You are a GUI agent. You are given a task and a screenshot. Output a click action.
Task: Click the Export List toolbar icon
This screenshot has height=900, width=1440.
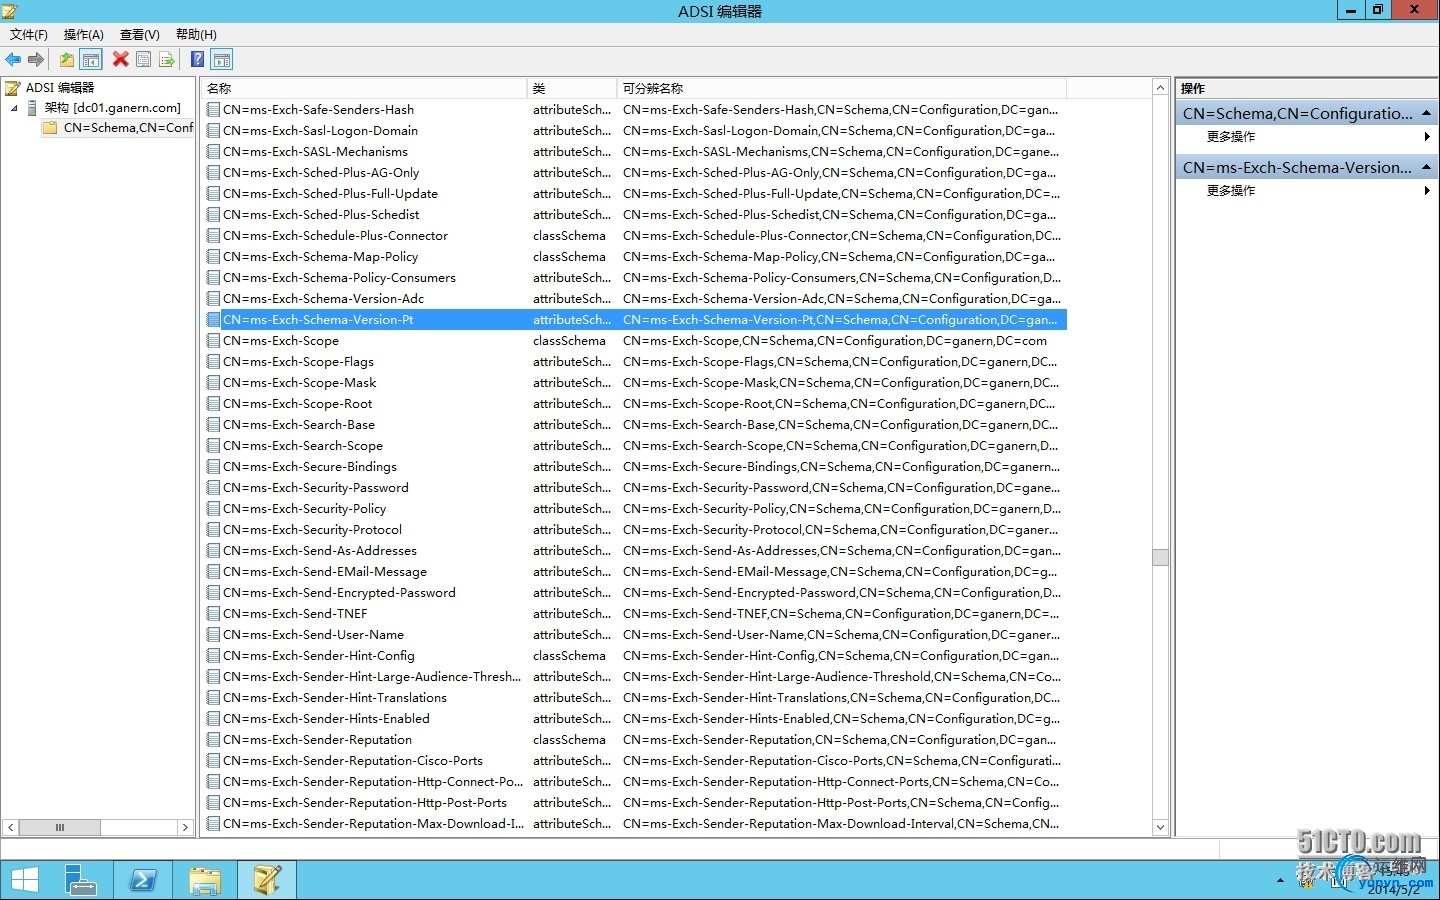167,60
